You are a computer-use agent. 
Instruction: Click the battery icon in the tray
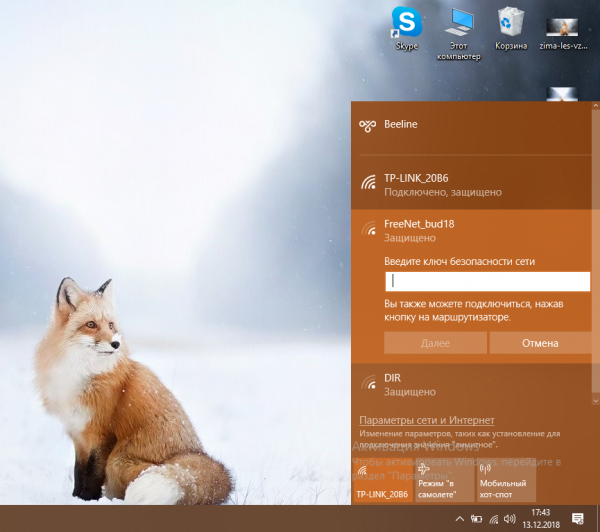pyautogui.click(x=477, y=518)
